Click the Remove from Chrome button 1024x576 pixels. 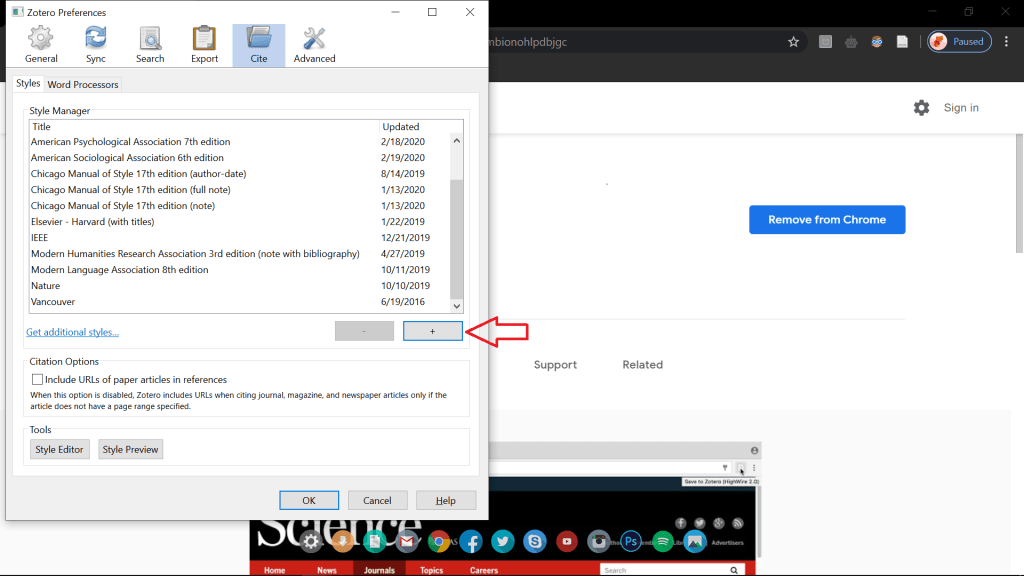point(826,220)
